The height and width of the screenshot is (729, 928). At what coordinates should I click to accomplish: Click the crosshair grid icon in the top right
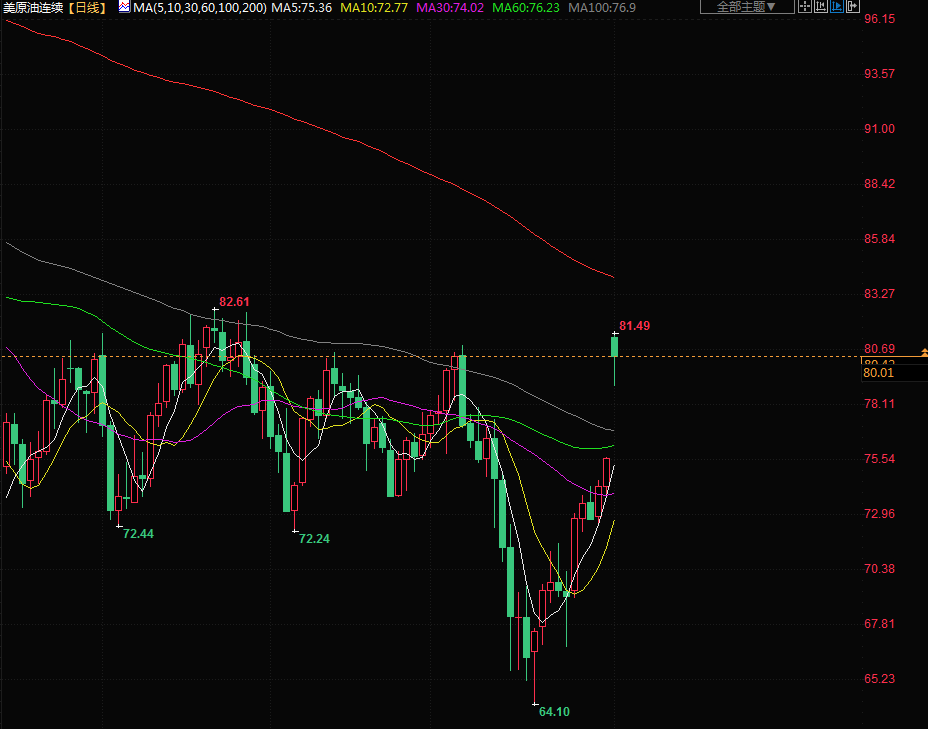tap(806, 7)
